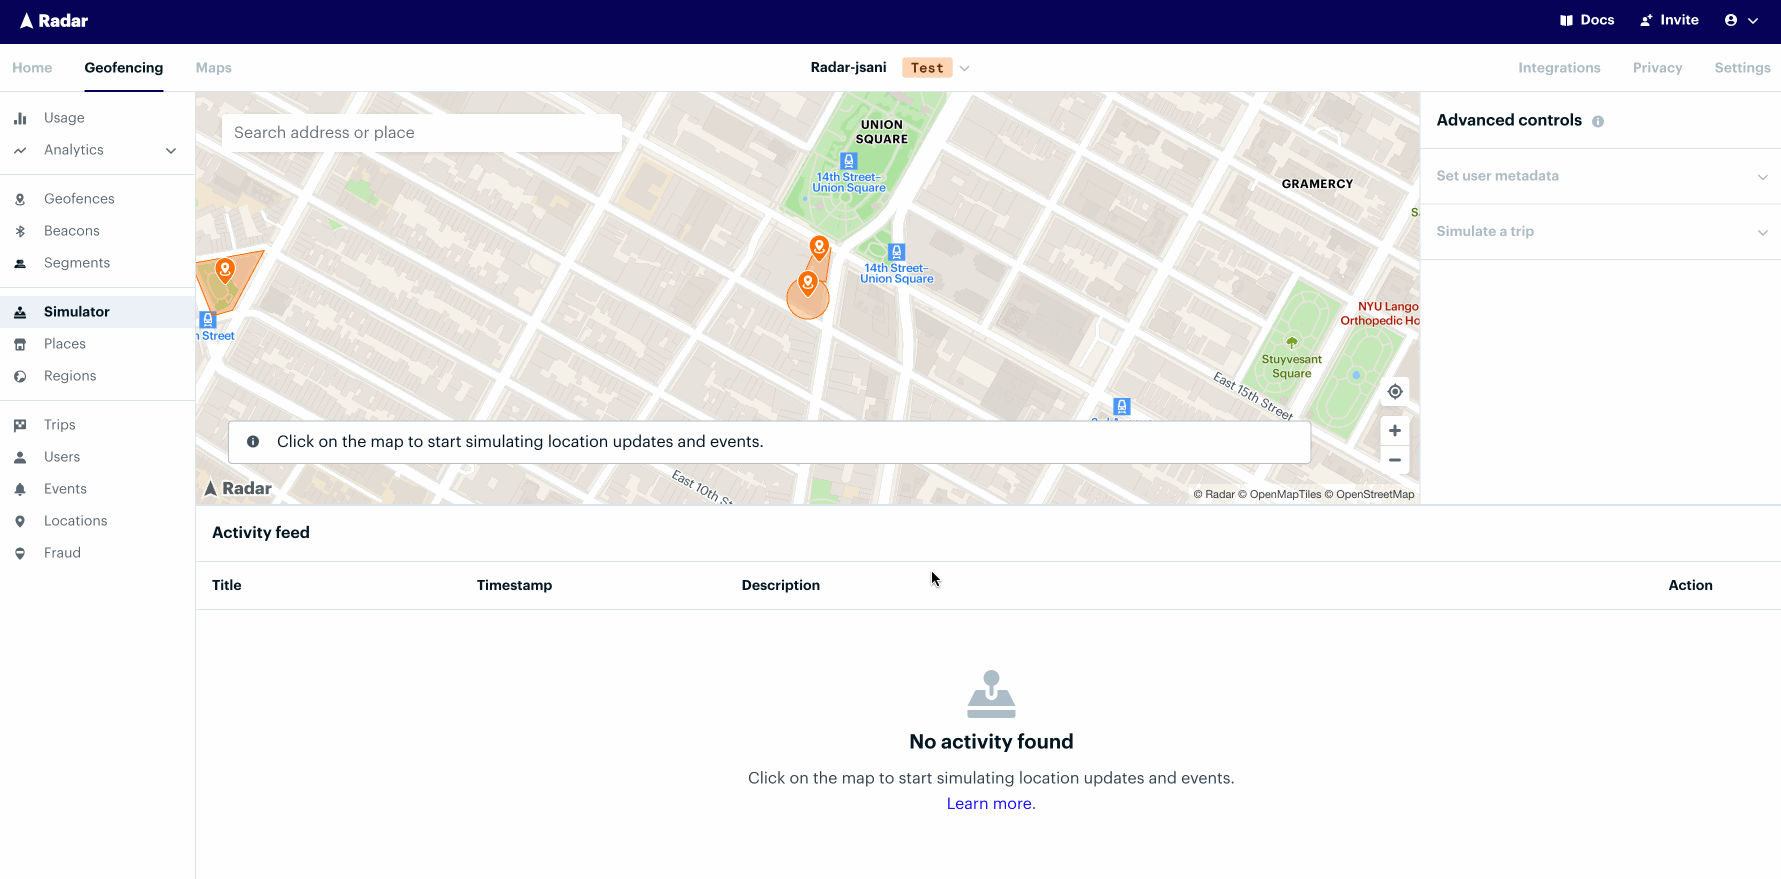Click the Radar logo on the map
This screenshot has width=1781, height=879.
tap(238, 488)
